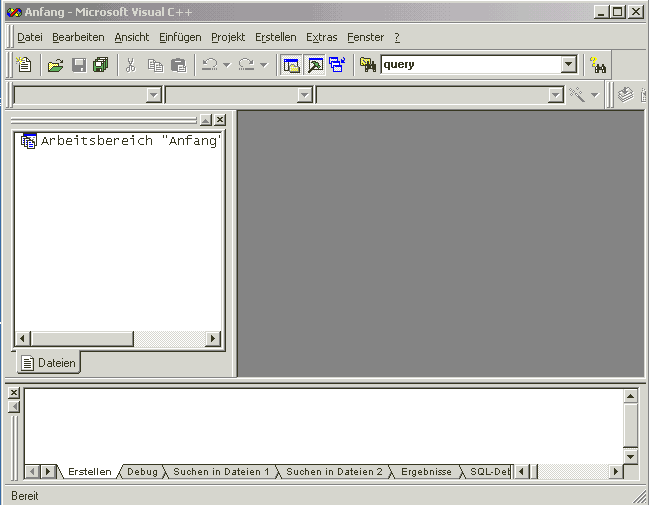Toggle the Workspace window button

[291, 65]
